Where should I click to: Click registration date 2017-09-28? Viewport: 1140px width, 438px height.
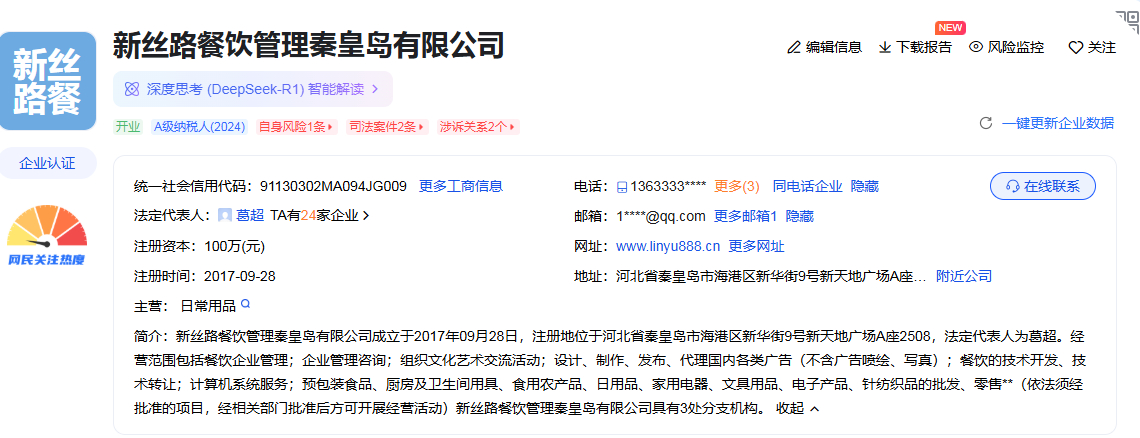click(240, 276)
